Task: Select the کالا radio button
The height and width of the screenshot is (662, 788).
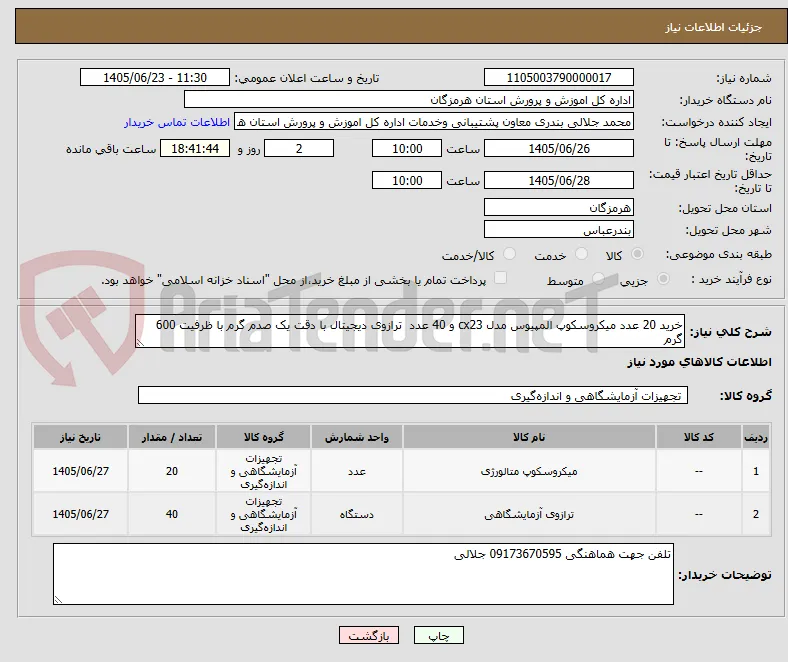Action: (637, 254)
